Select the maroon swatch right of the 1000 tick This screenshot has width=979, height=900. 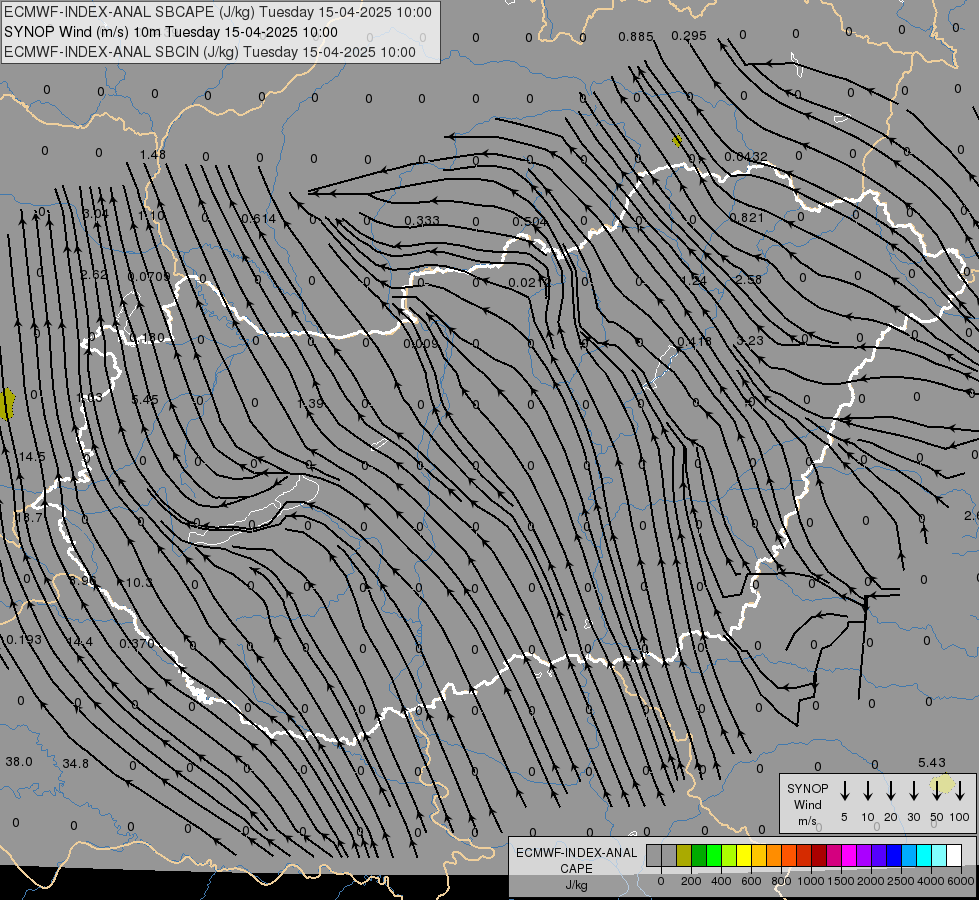coord(819,855)
